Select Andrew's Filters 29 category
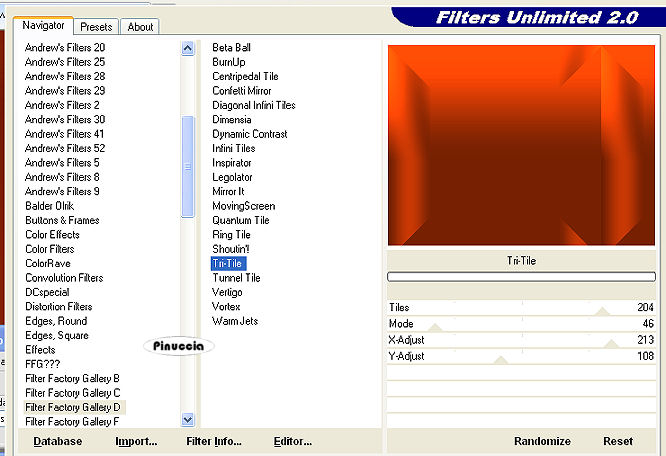 (65, 91)
